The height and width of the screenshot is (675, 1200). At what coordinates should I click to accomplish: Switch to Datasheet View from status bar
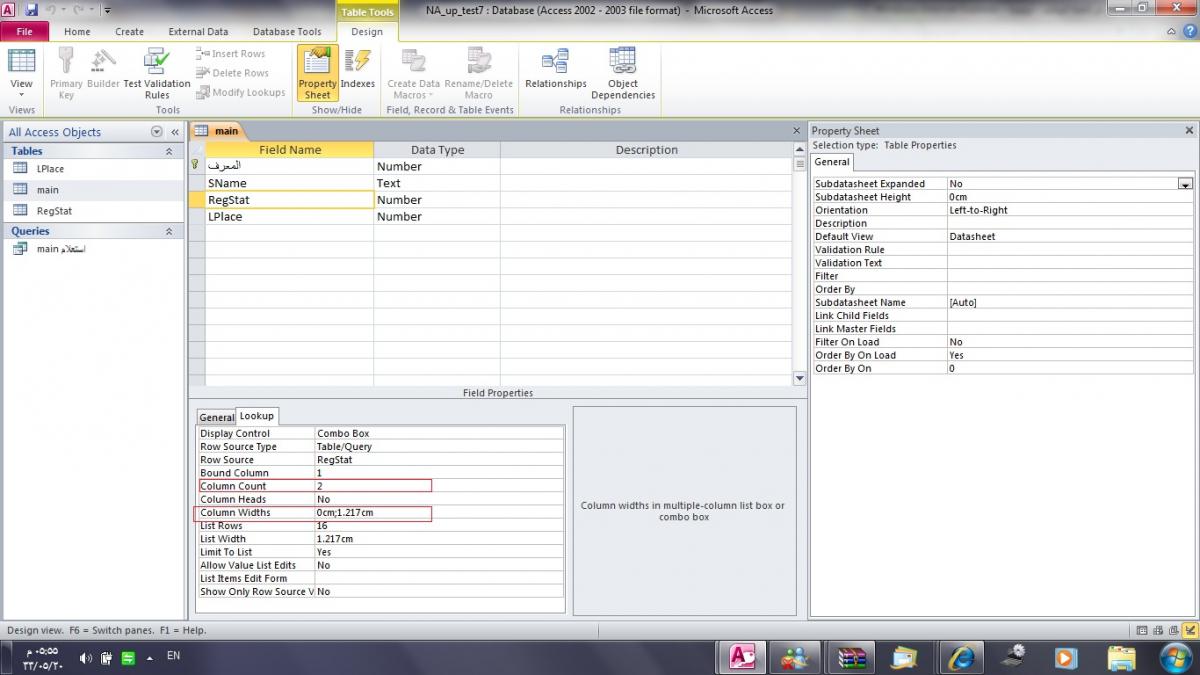pyautogui.click(x=1142, y=630)
